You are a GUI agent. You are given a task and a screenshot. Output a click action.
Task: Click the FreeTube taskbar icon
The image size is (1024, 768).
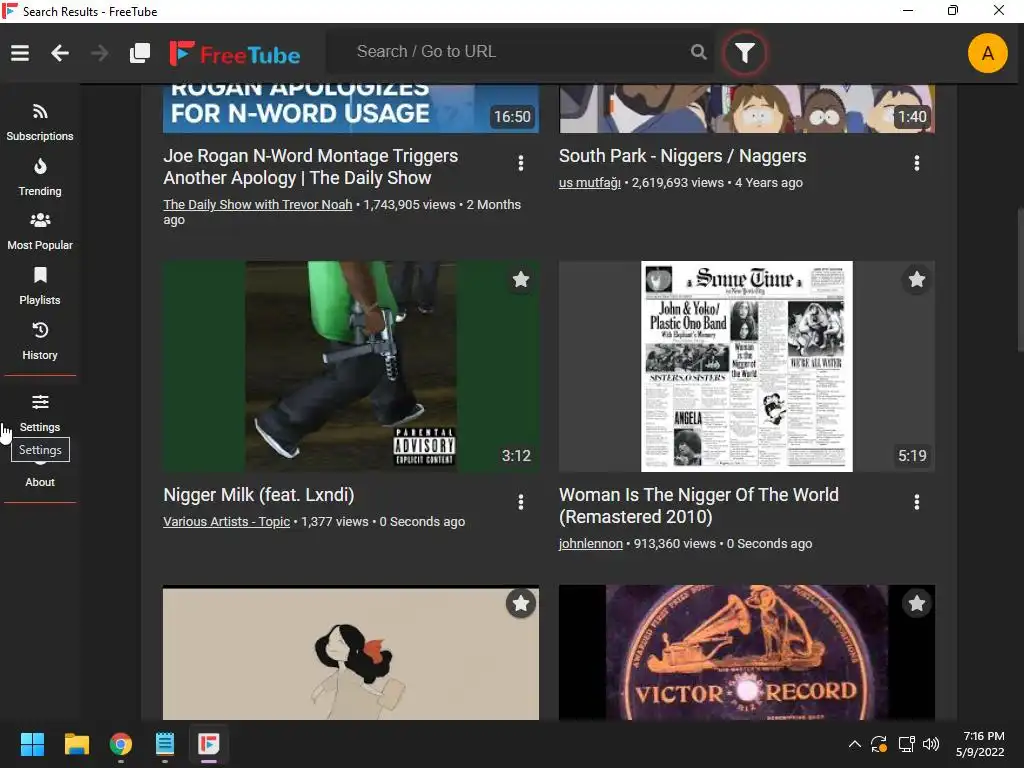point(209,744)
